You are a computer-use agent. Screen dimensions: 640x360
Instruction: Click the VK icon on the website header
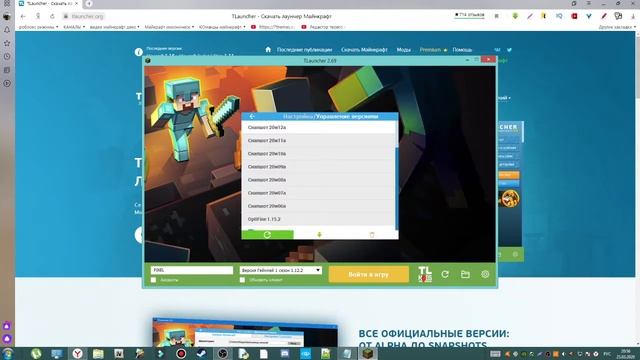(497, 49)
